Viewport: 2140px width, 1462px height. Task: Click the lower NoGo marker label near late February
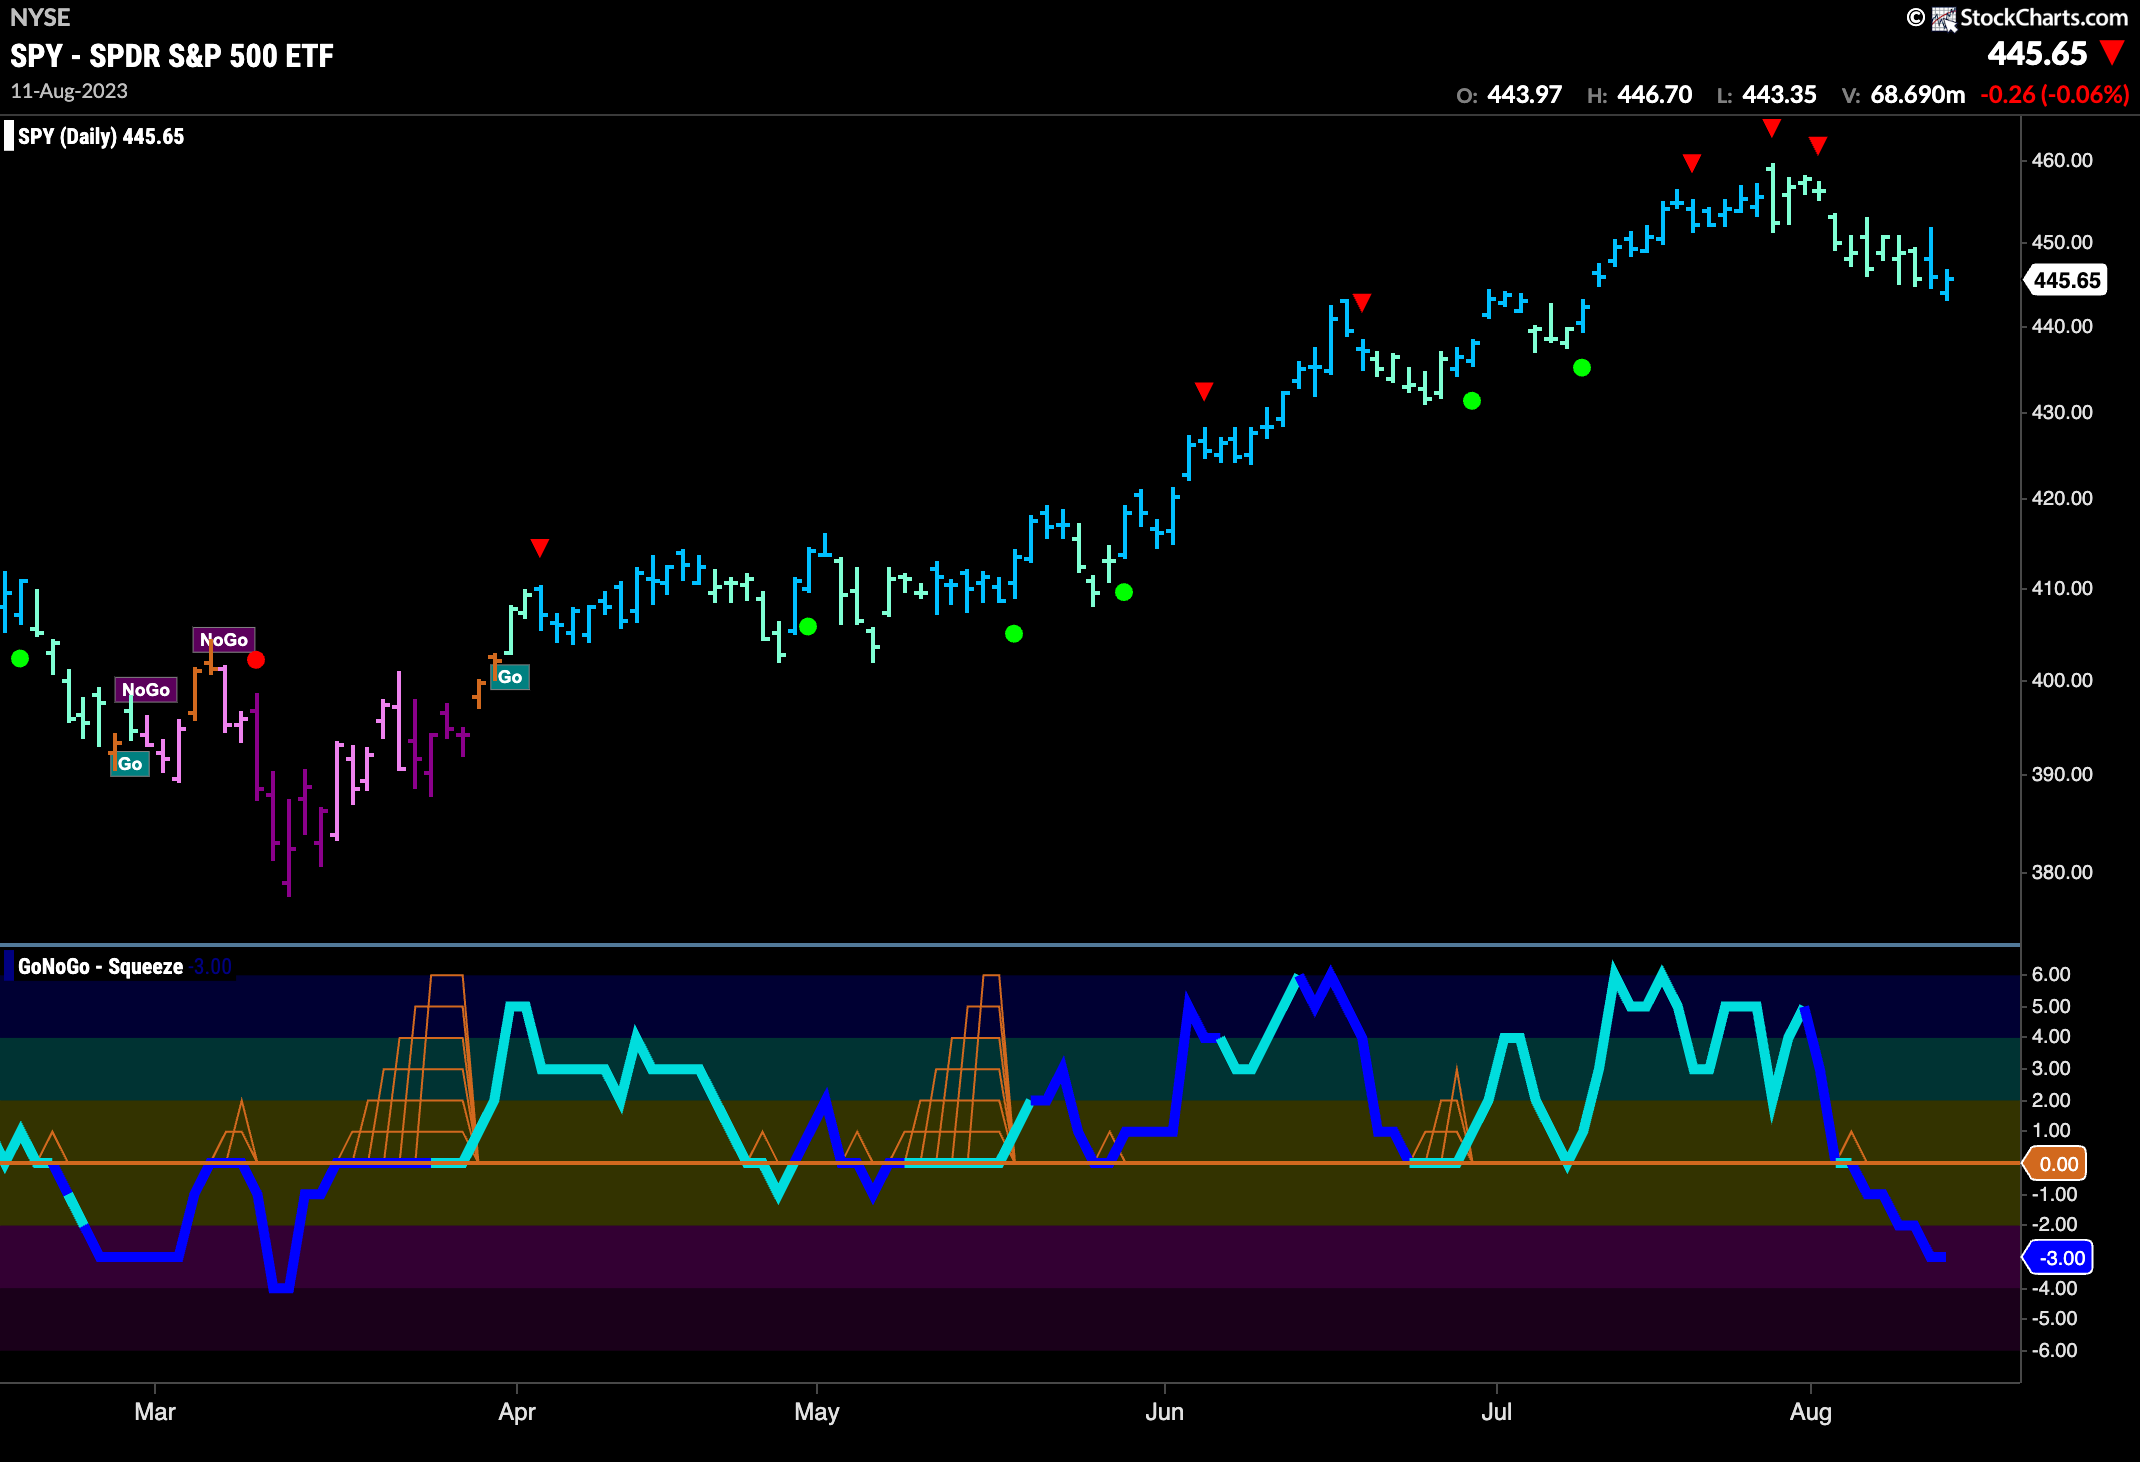(x=146, y=690)
